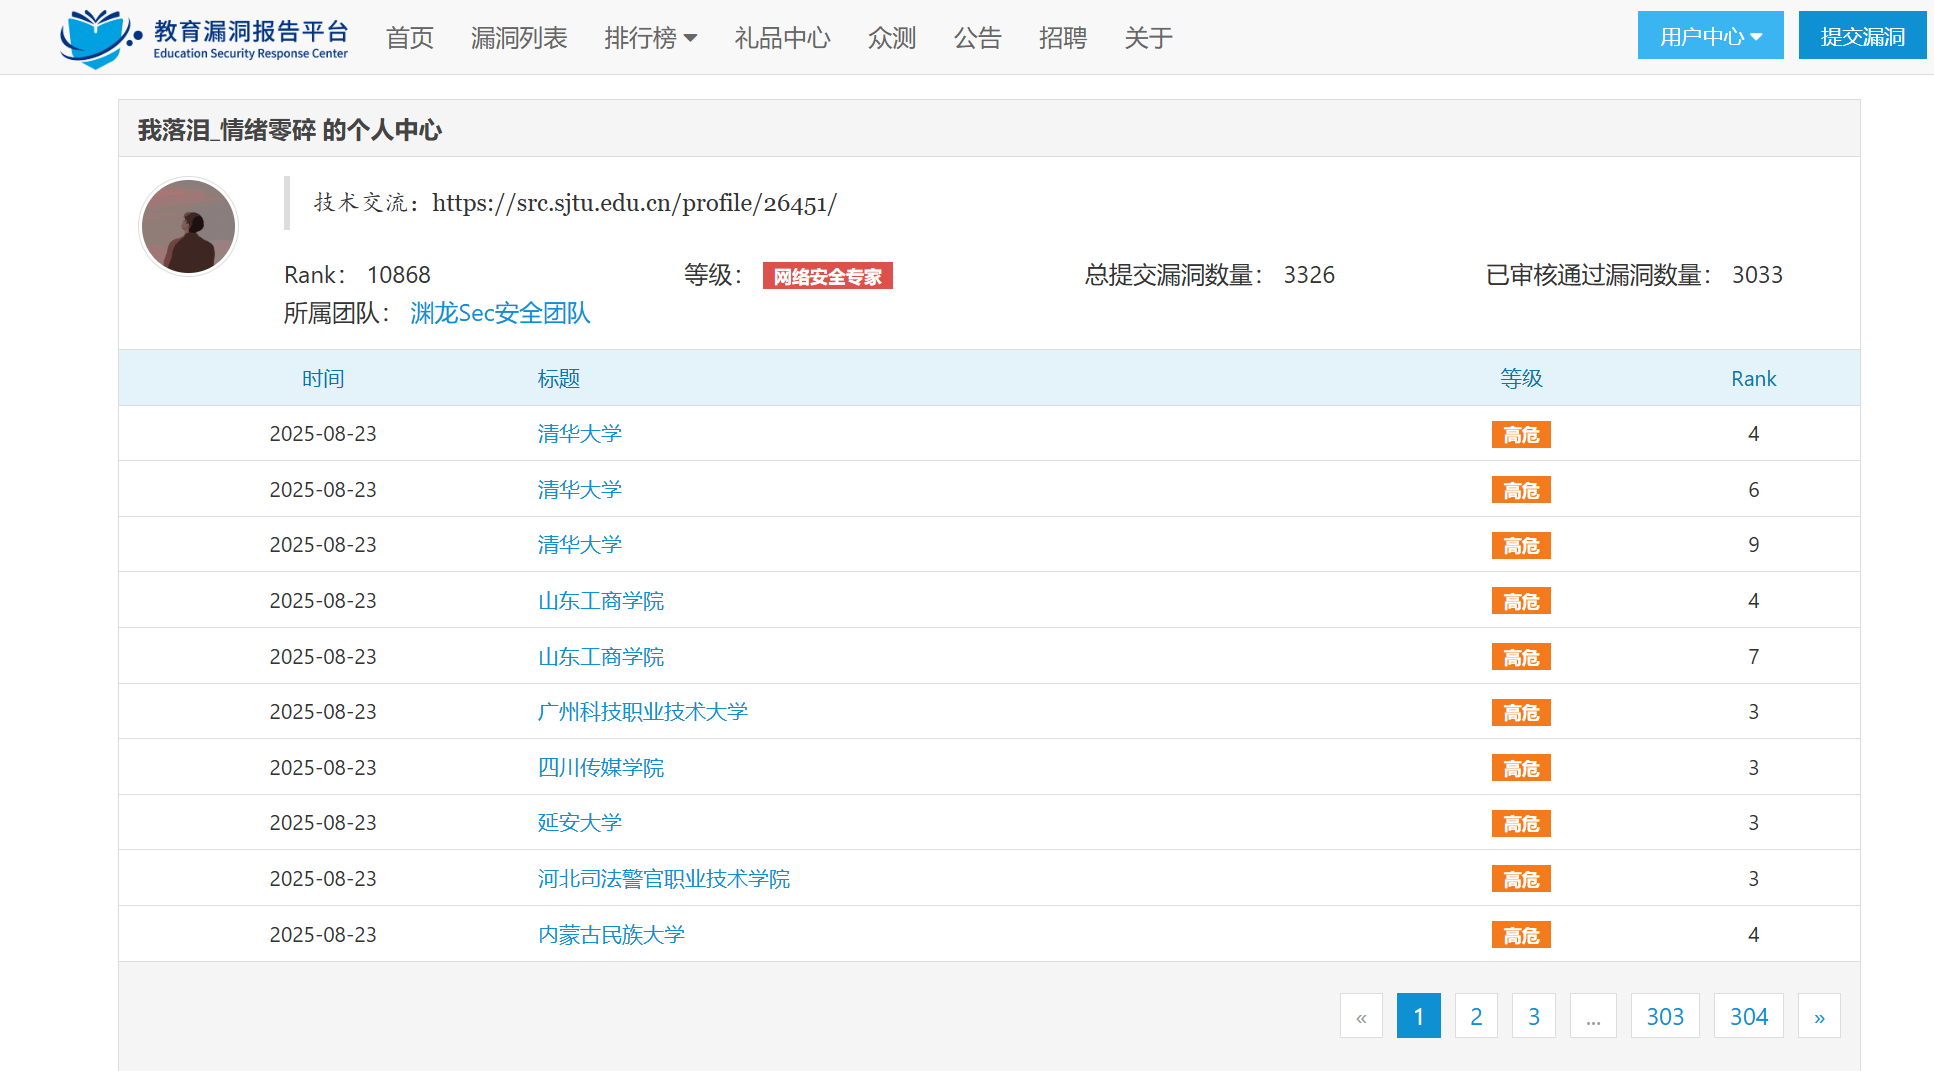Go to the next page arrow »
Image resolution: width=1934 pixels, height=1071 pixels.
click(1818, 1017)
